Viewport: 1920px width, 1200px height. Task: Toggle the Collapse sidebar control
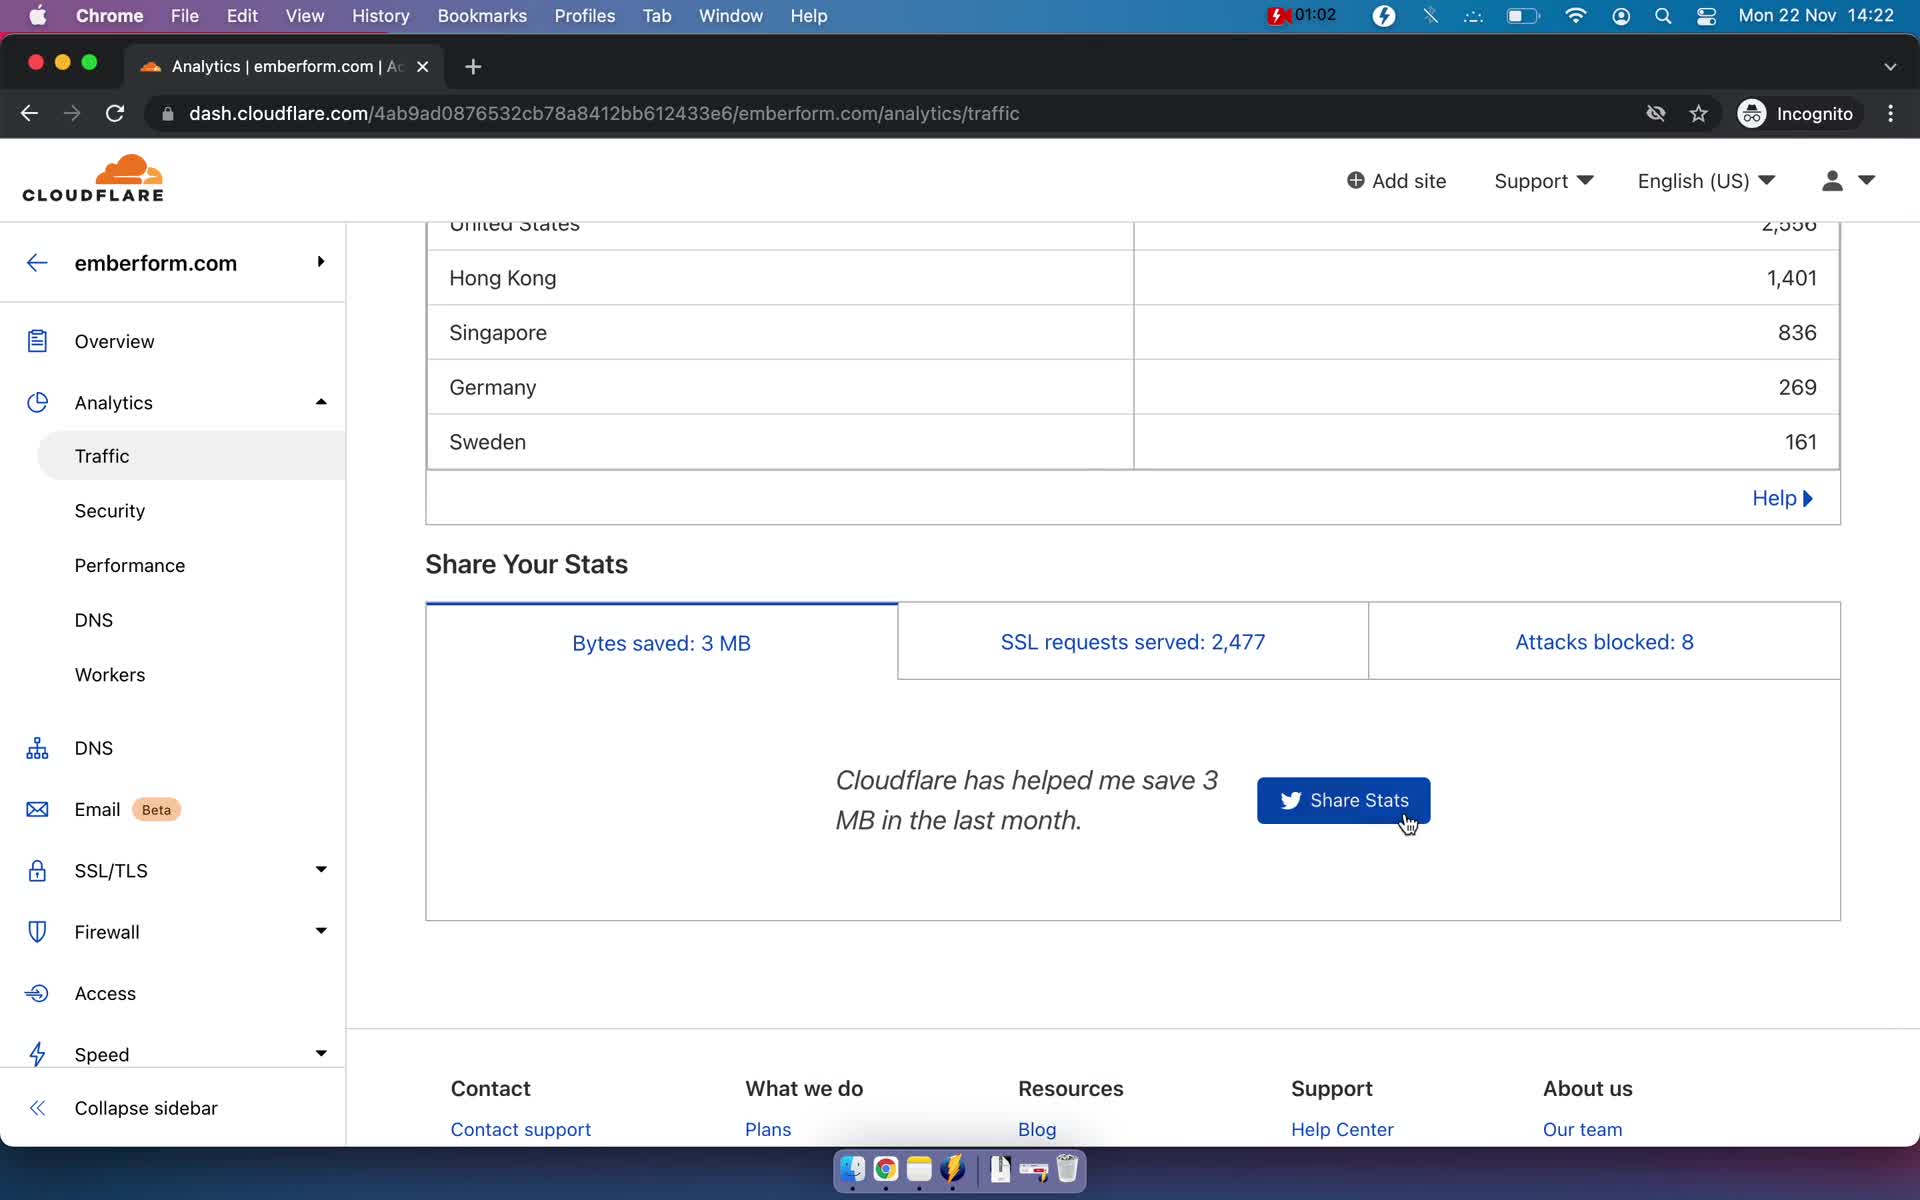pyautogui.click(x=145, y=1107)
